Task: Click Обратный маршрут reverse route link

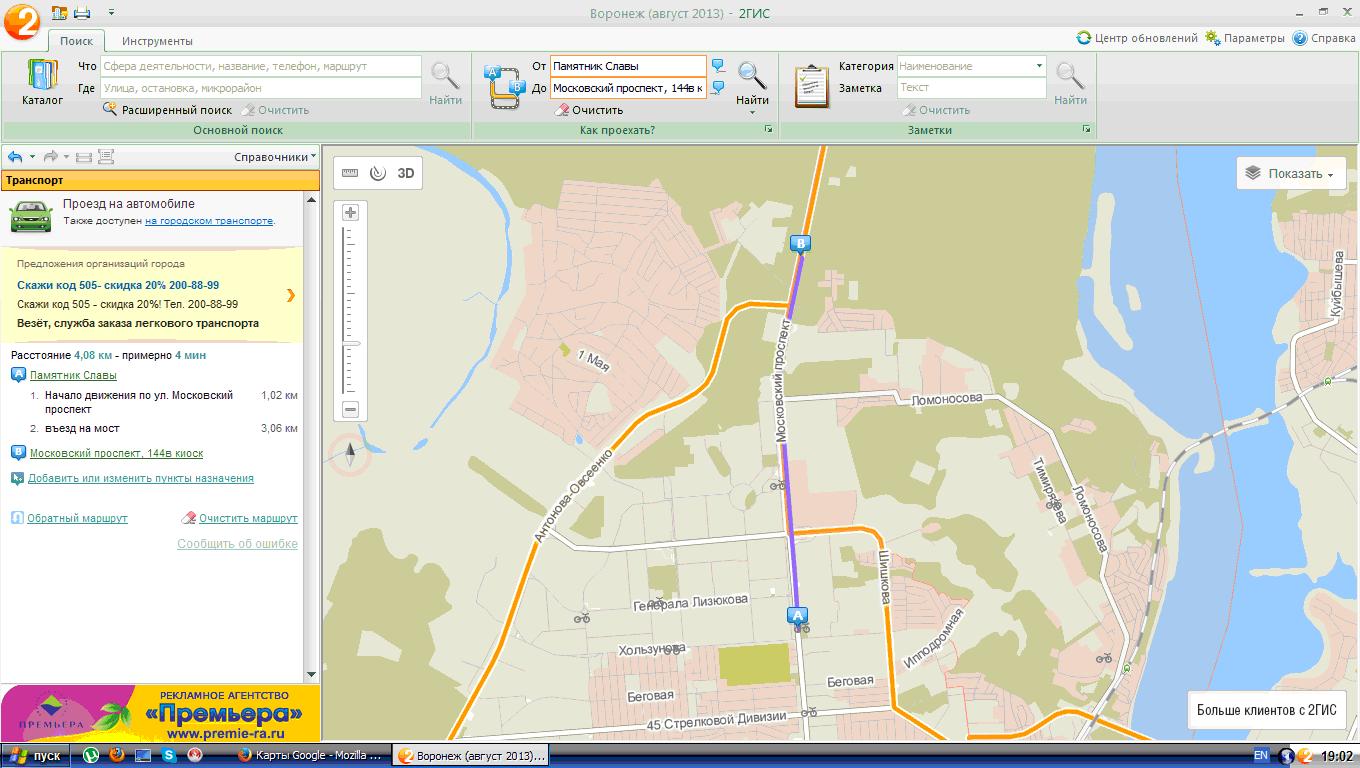Action: click(x=77, y=518)
